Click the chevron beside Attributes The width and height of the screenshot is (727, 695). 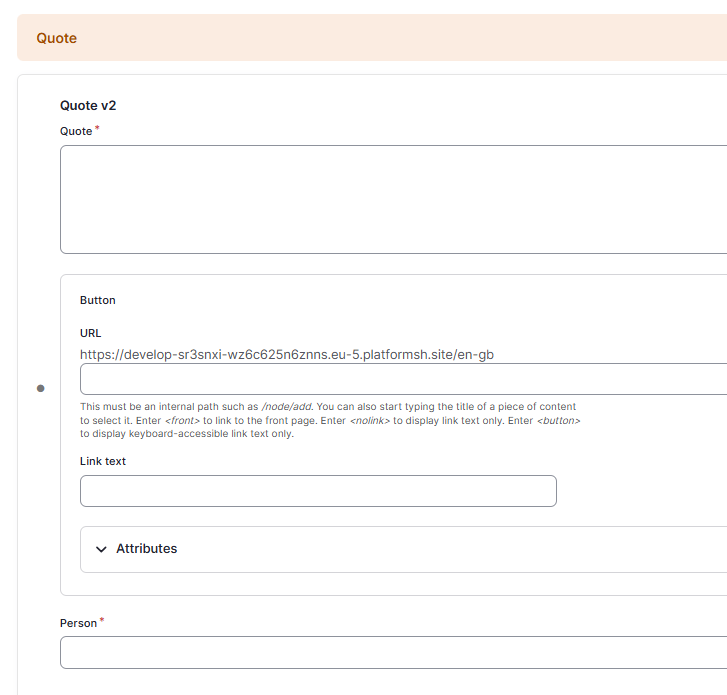101,549
